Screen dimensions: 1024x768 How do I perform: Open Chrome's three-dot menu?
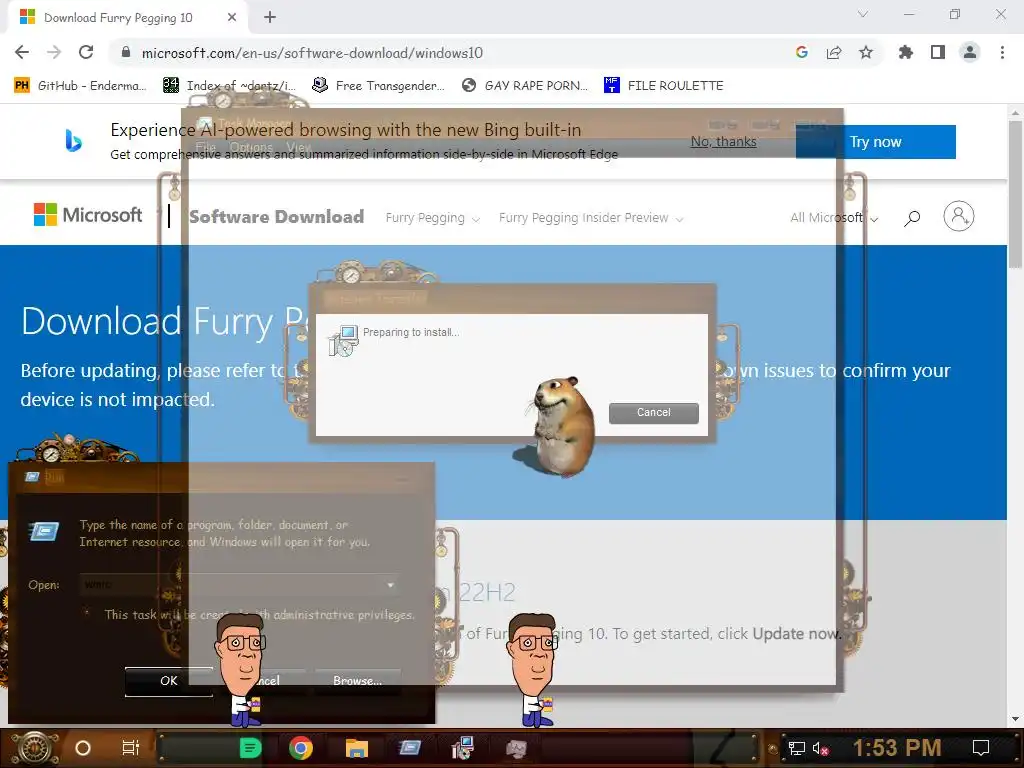[1002, 52]
